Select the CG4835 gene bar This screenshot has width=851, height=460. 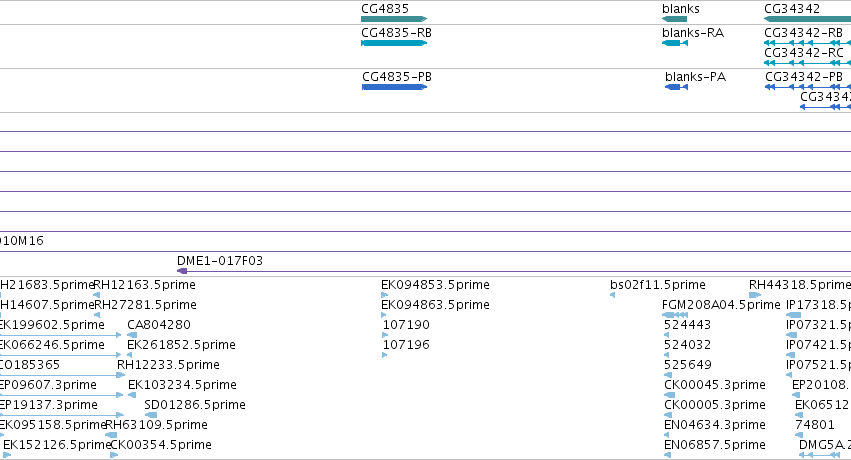394,19
